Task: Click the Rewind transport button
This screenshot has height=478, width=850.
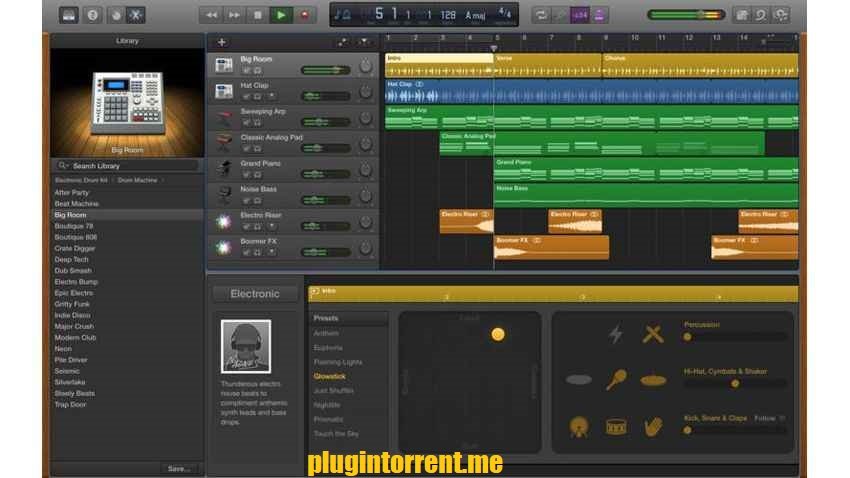Action: (x=211, y=15)
